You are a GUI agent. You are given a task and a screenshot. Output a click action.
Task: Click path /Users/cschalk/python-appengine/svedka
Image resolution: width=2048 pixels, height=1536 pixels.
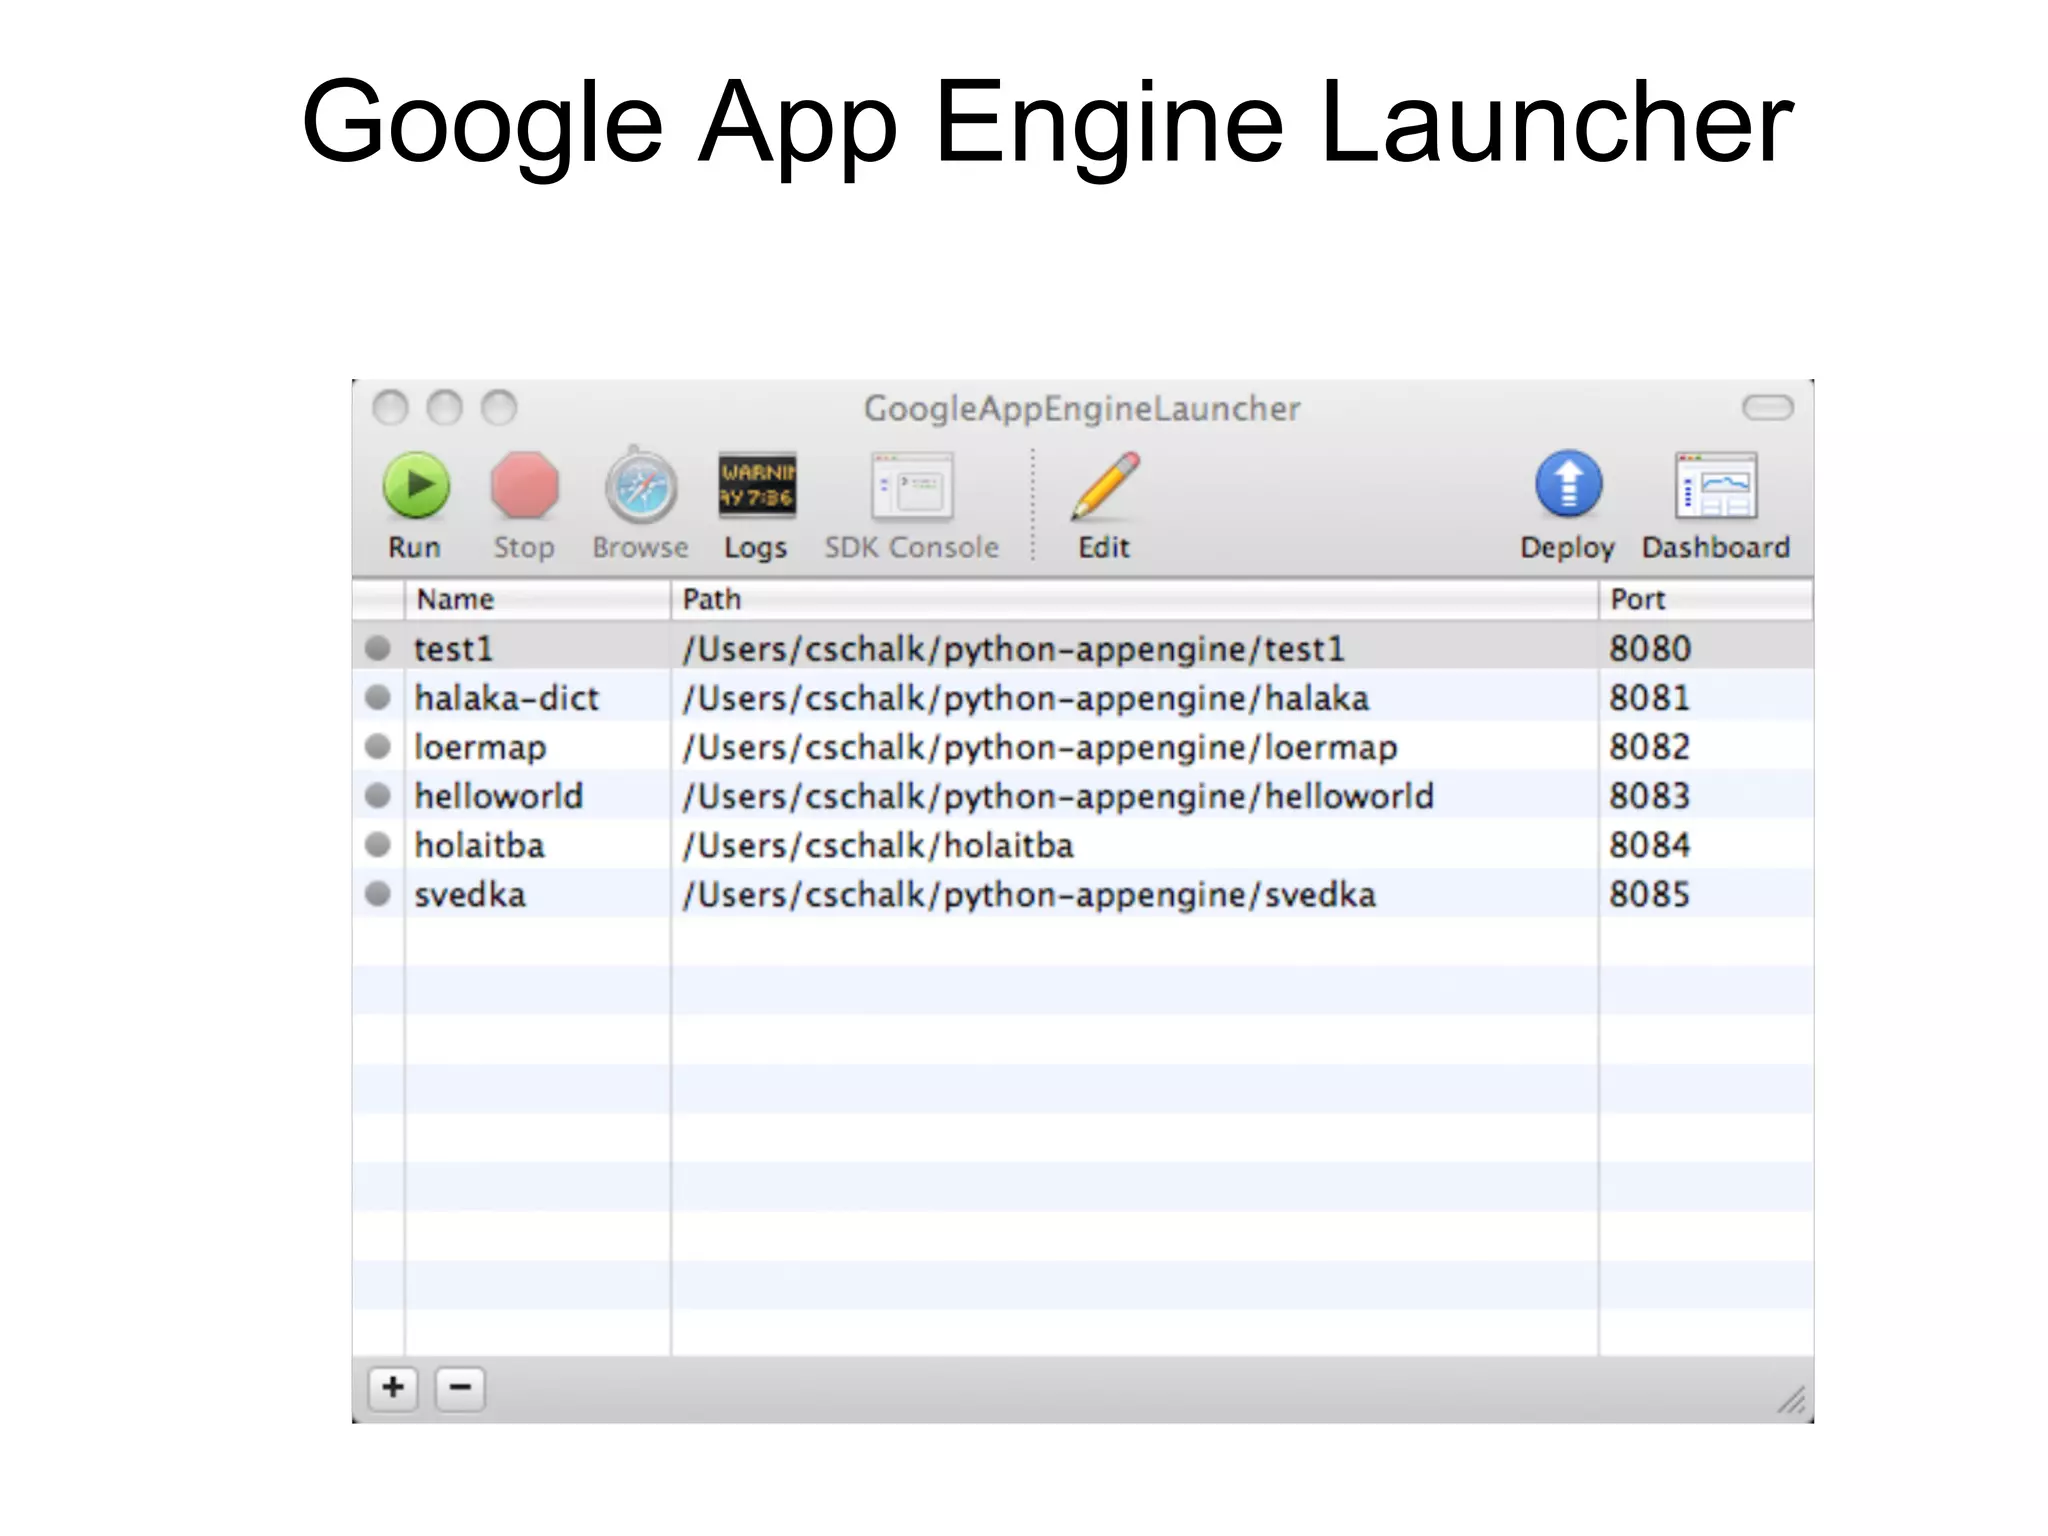(1029, 895)
